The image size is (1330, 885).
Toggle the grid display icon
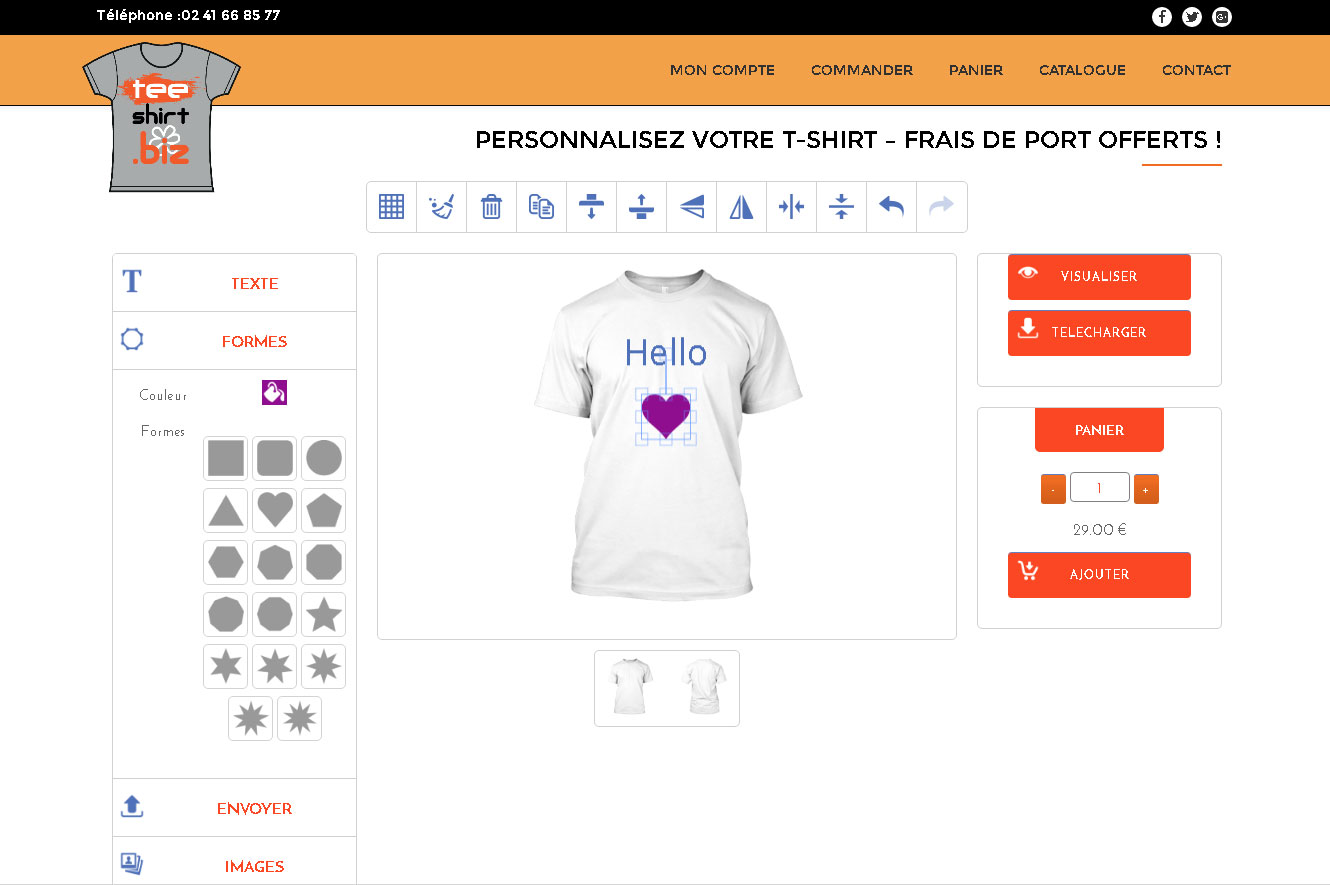pos(391,207)
